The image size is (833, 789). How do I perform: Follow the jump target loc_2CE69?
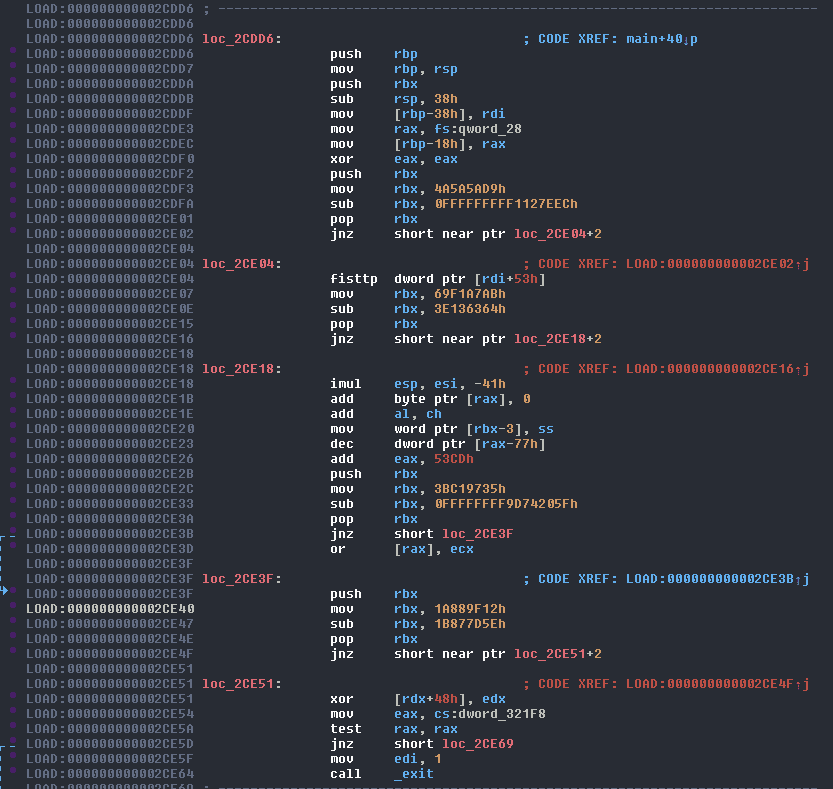pos(478,744)
